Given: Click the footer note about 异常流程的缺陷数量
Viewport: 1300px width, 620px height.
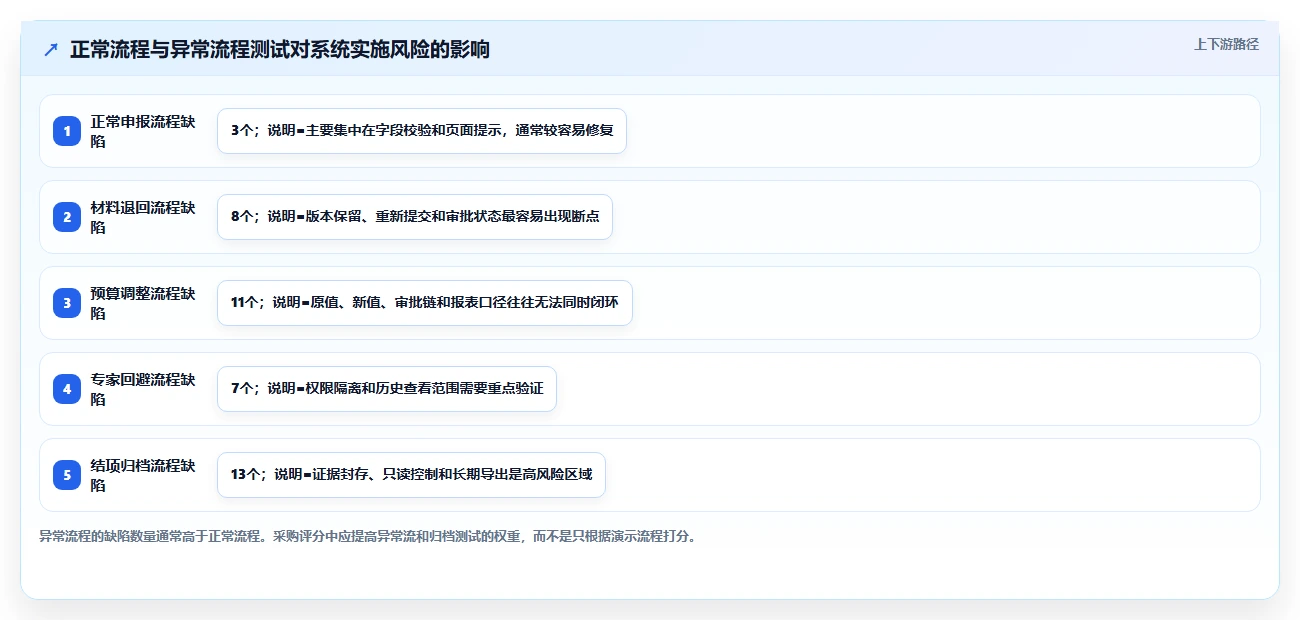Looking at the screenshot, I should coord(367,536).
